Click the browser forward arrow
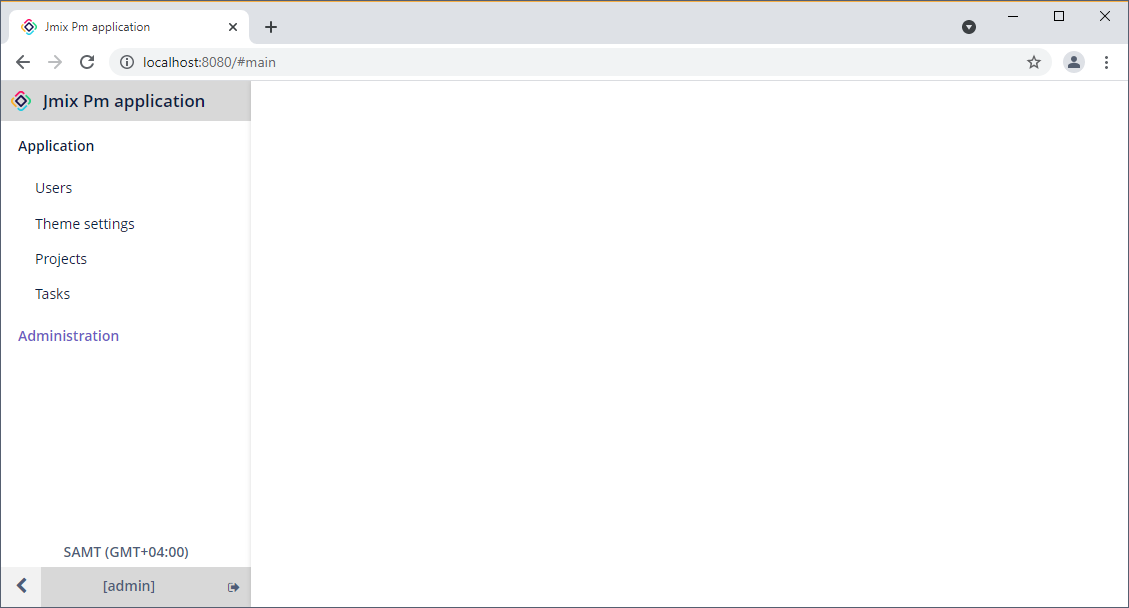Screen dimensions: 1129x608 point(55,63)
